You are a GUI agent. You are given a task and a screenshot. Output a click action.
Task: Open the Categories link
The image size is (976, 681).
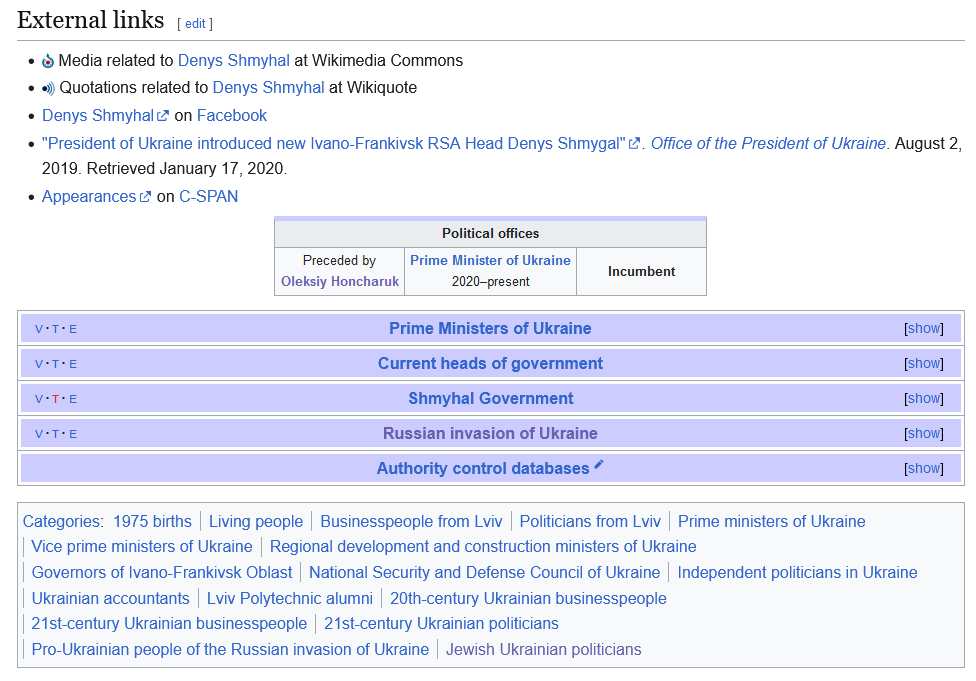coord(62,521)
